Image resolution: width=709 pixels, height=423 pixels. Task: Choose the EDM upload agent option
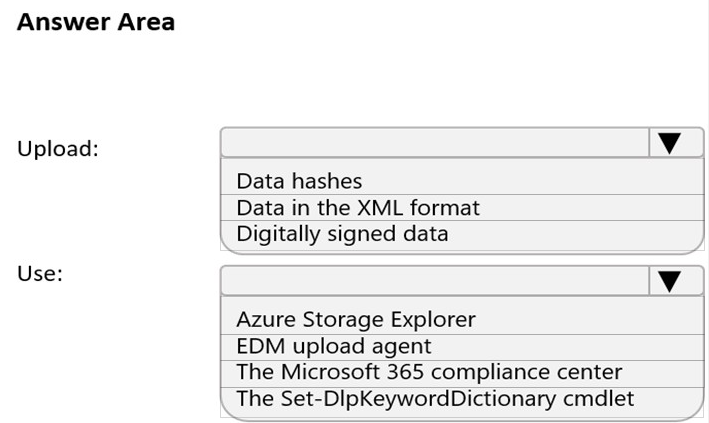tap(334, 346)
